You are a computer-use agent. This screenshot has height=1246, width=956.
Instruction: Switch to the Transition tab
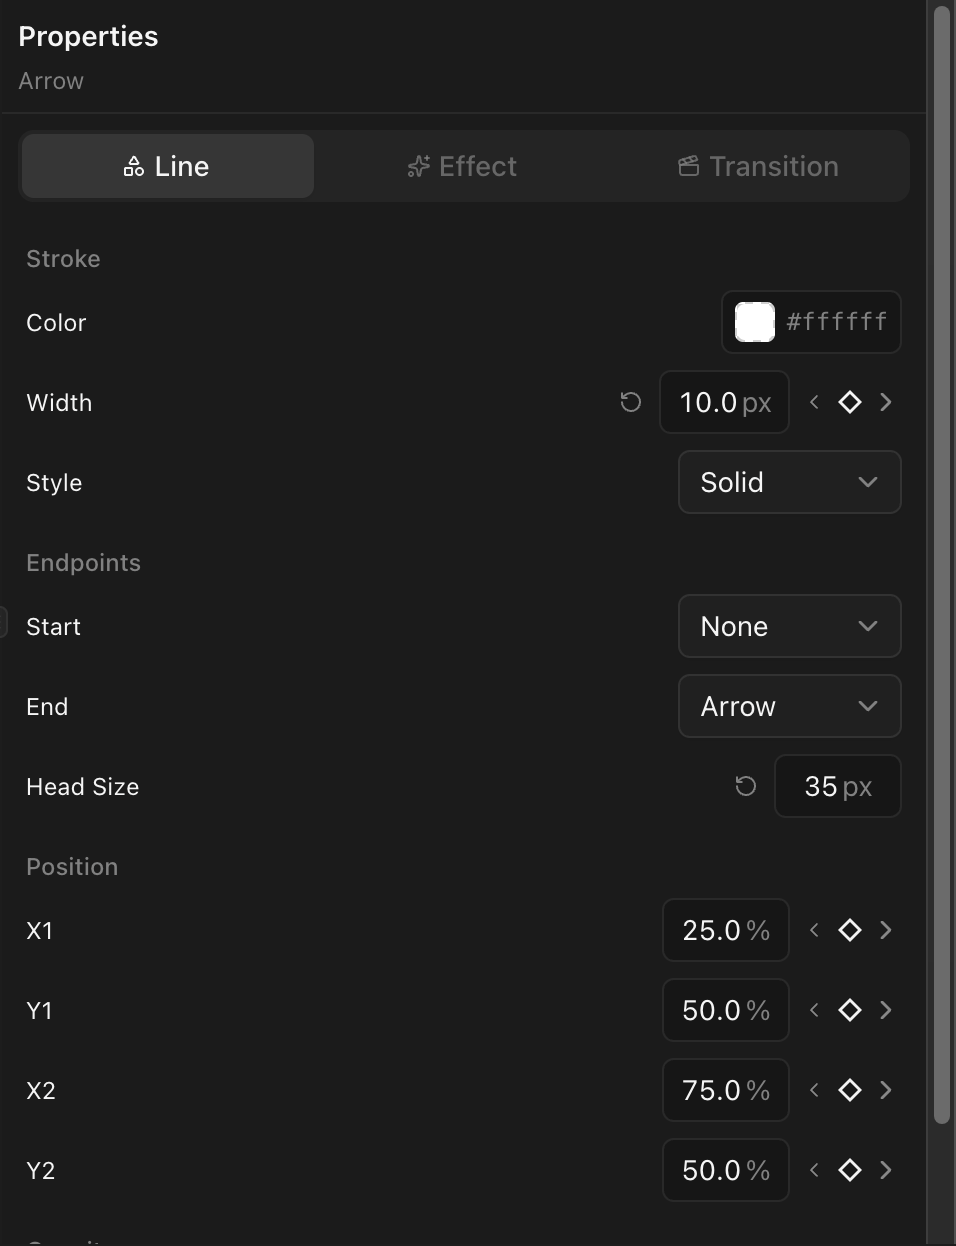pos(757,166)
